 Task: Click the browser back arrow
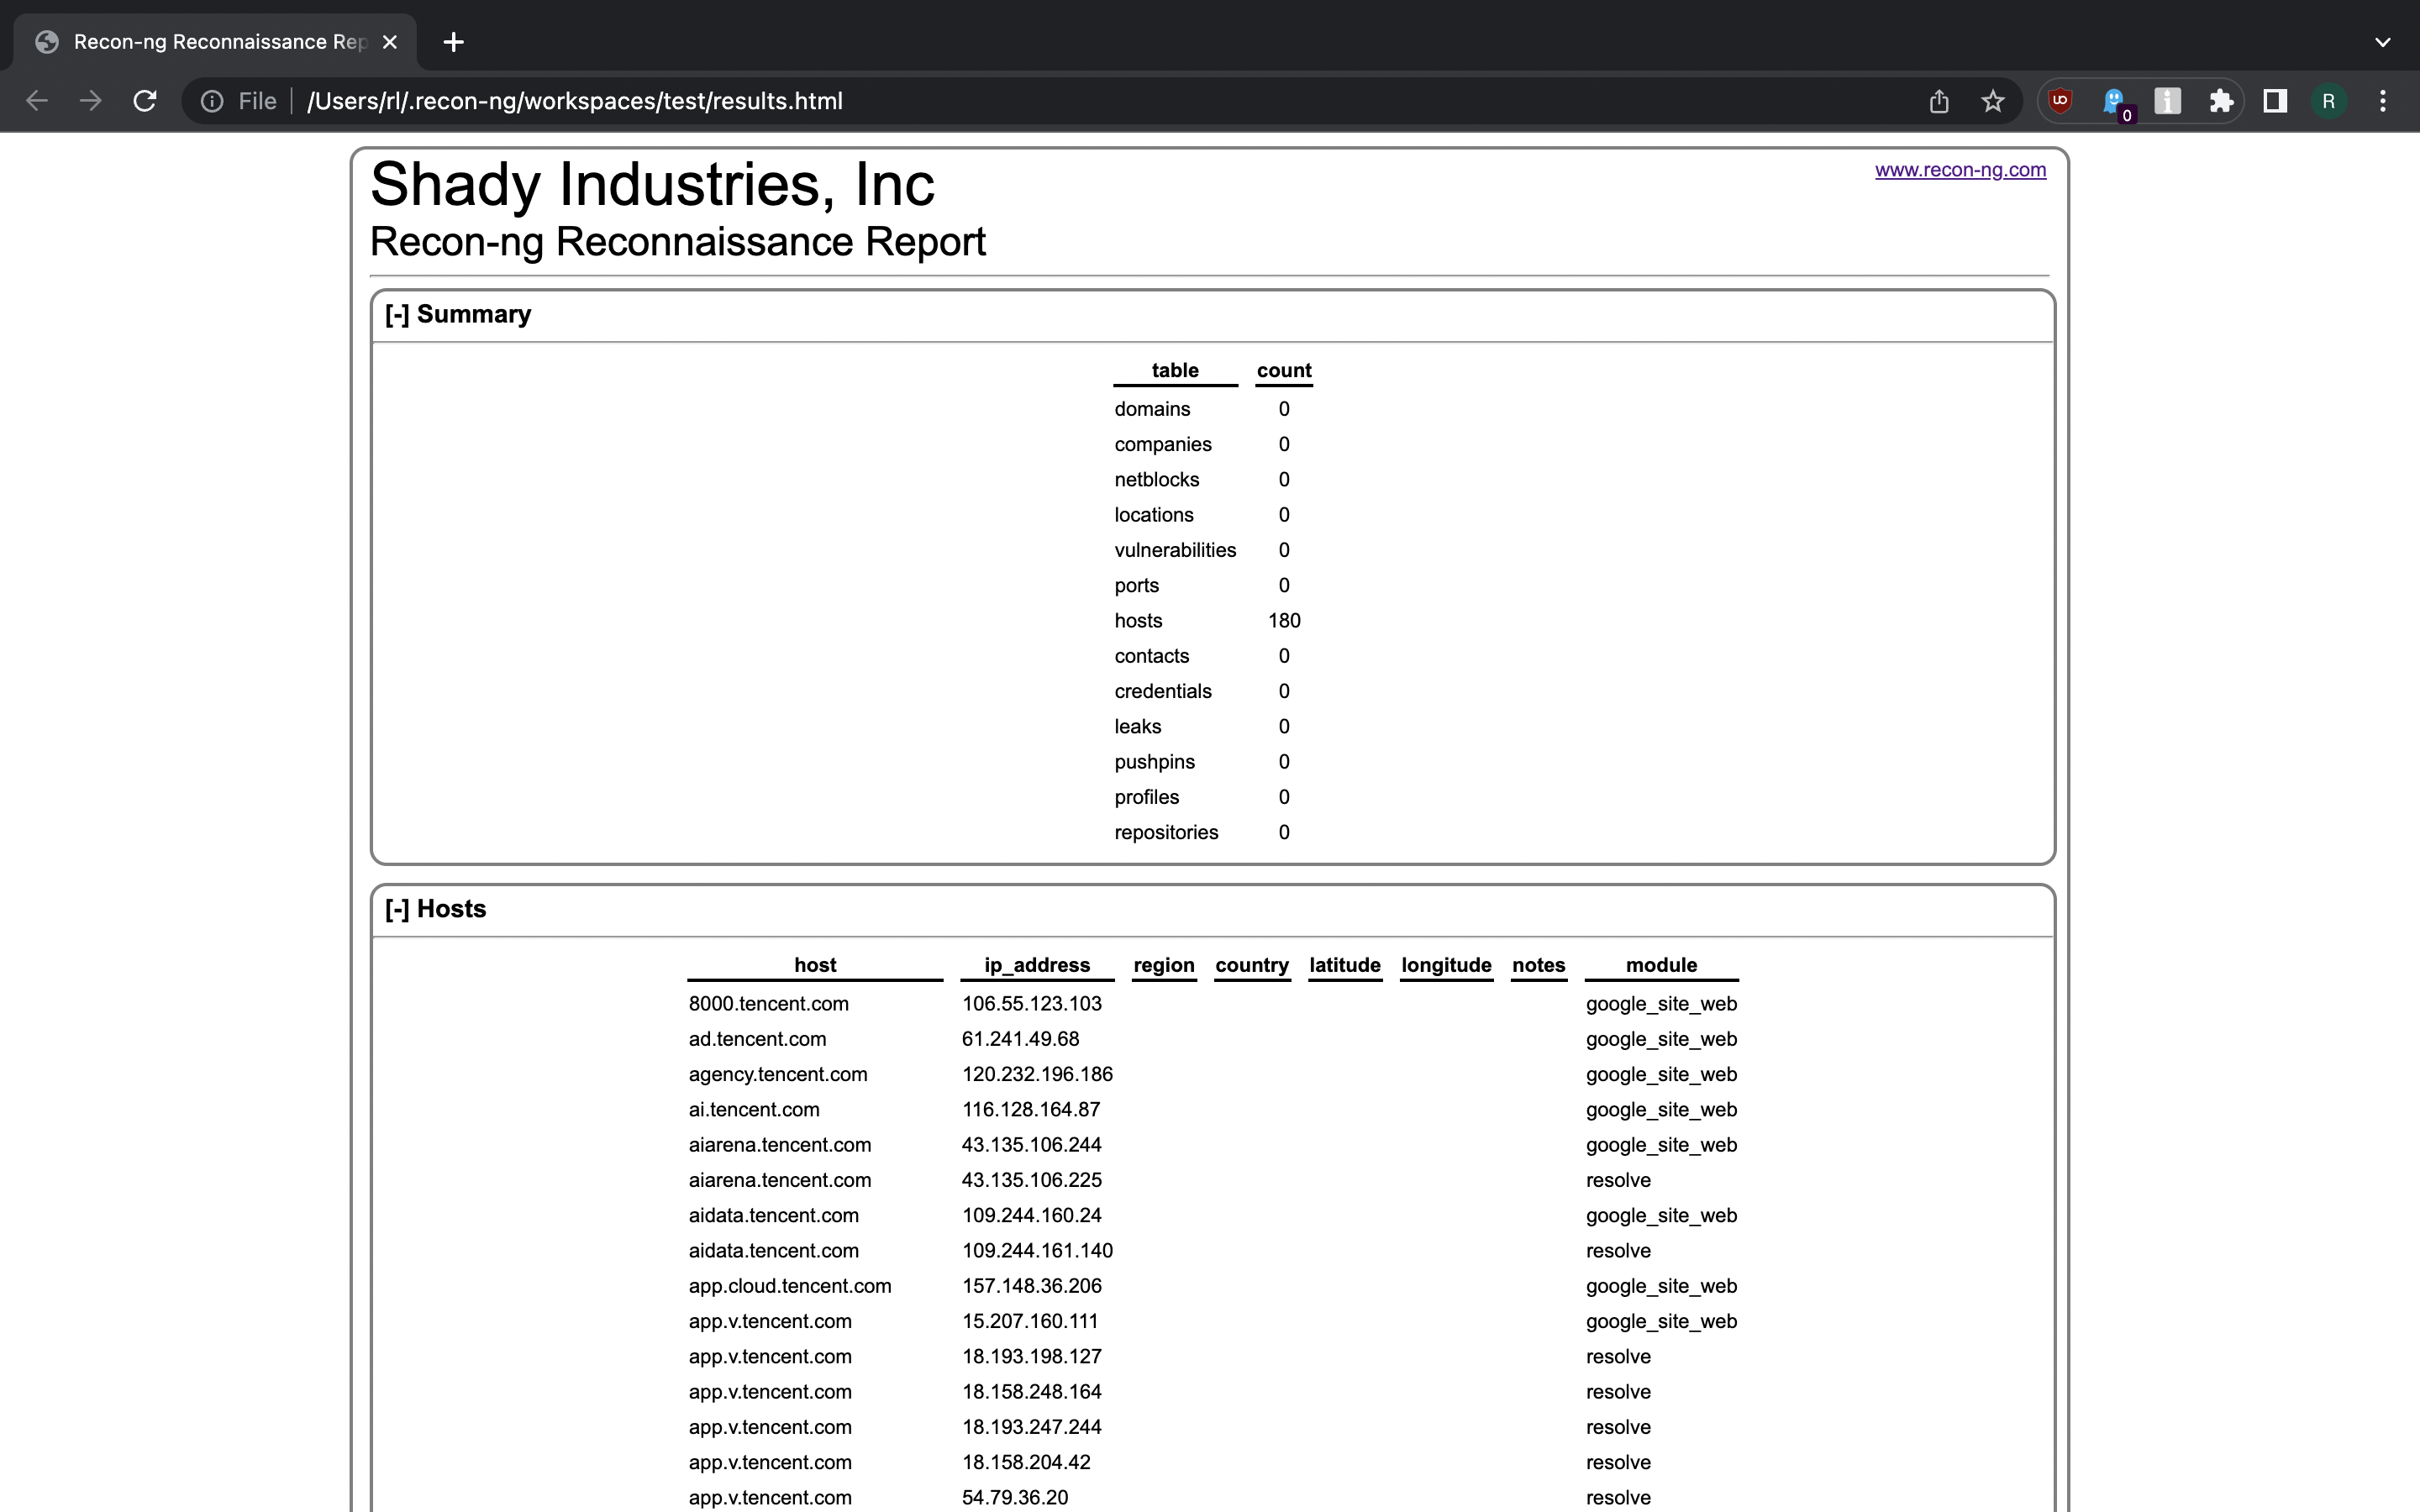tap(37, 101)
